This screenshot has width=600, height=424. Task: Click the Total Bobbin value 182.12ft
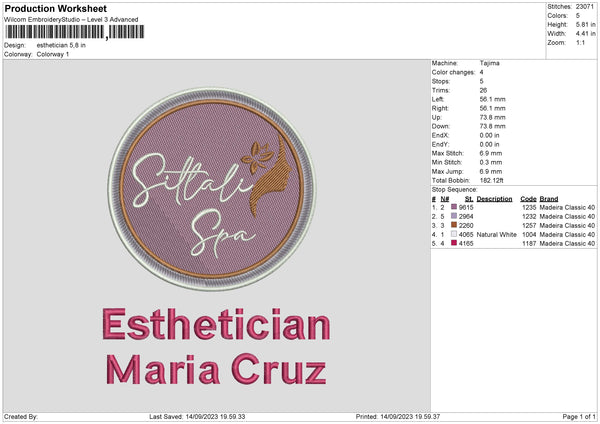[492, 180]
